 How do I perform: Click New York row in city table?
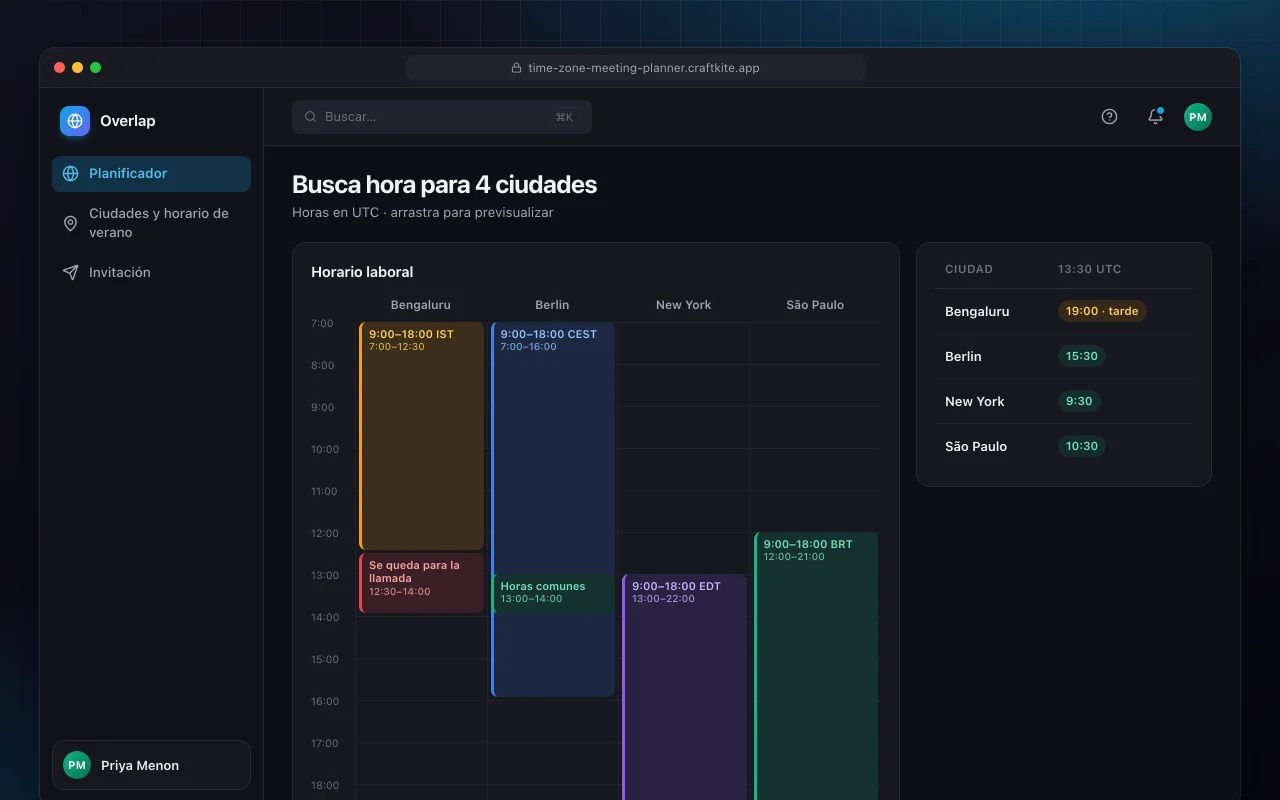[x=1064, y=401]
